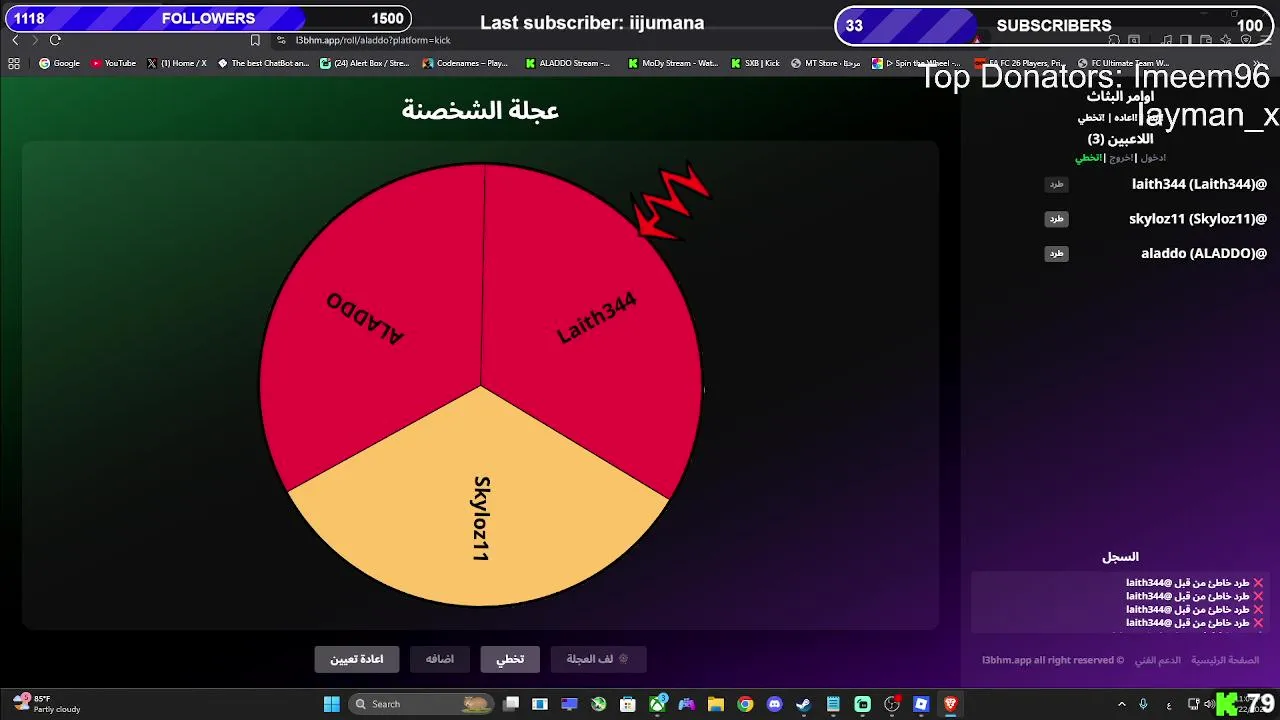Open the weather widget showing 85°F
The image size is (1280, 720).
click(x=46, y=704)
